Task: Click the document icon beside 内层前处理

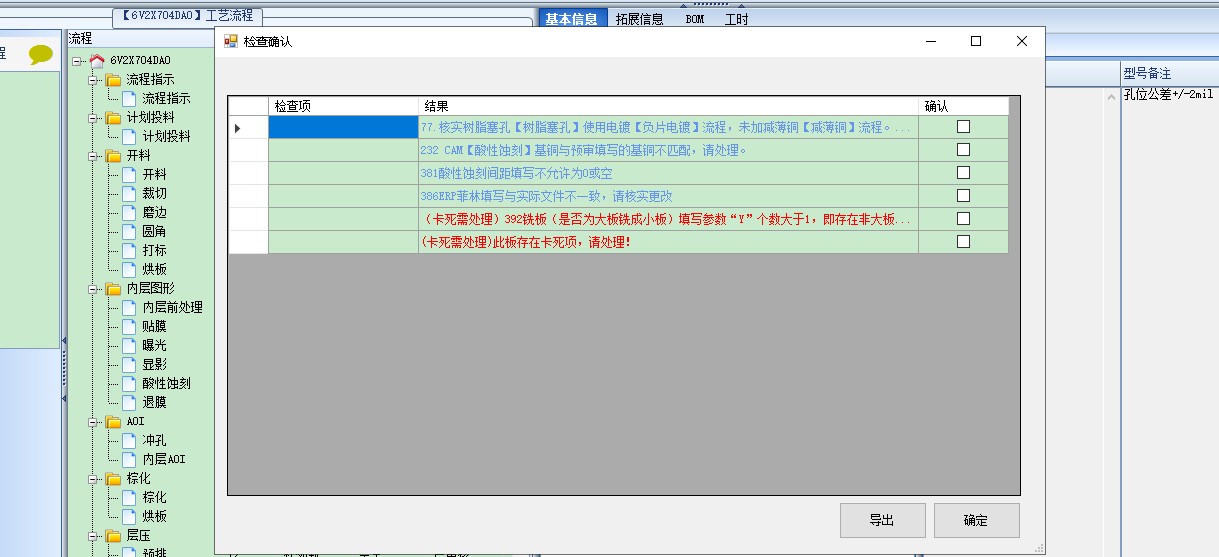Action: coord(129,308)
